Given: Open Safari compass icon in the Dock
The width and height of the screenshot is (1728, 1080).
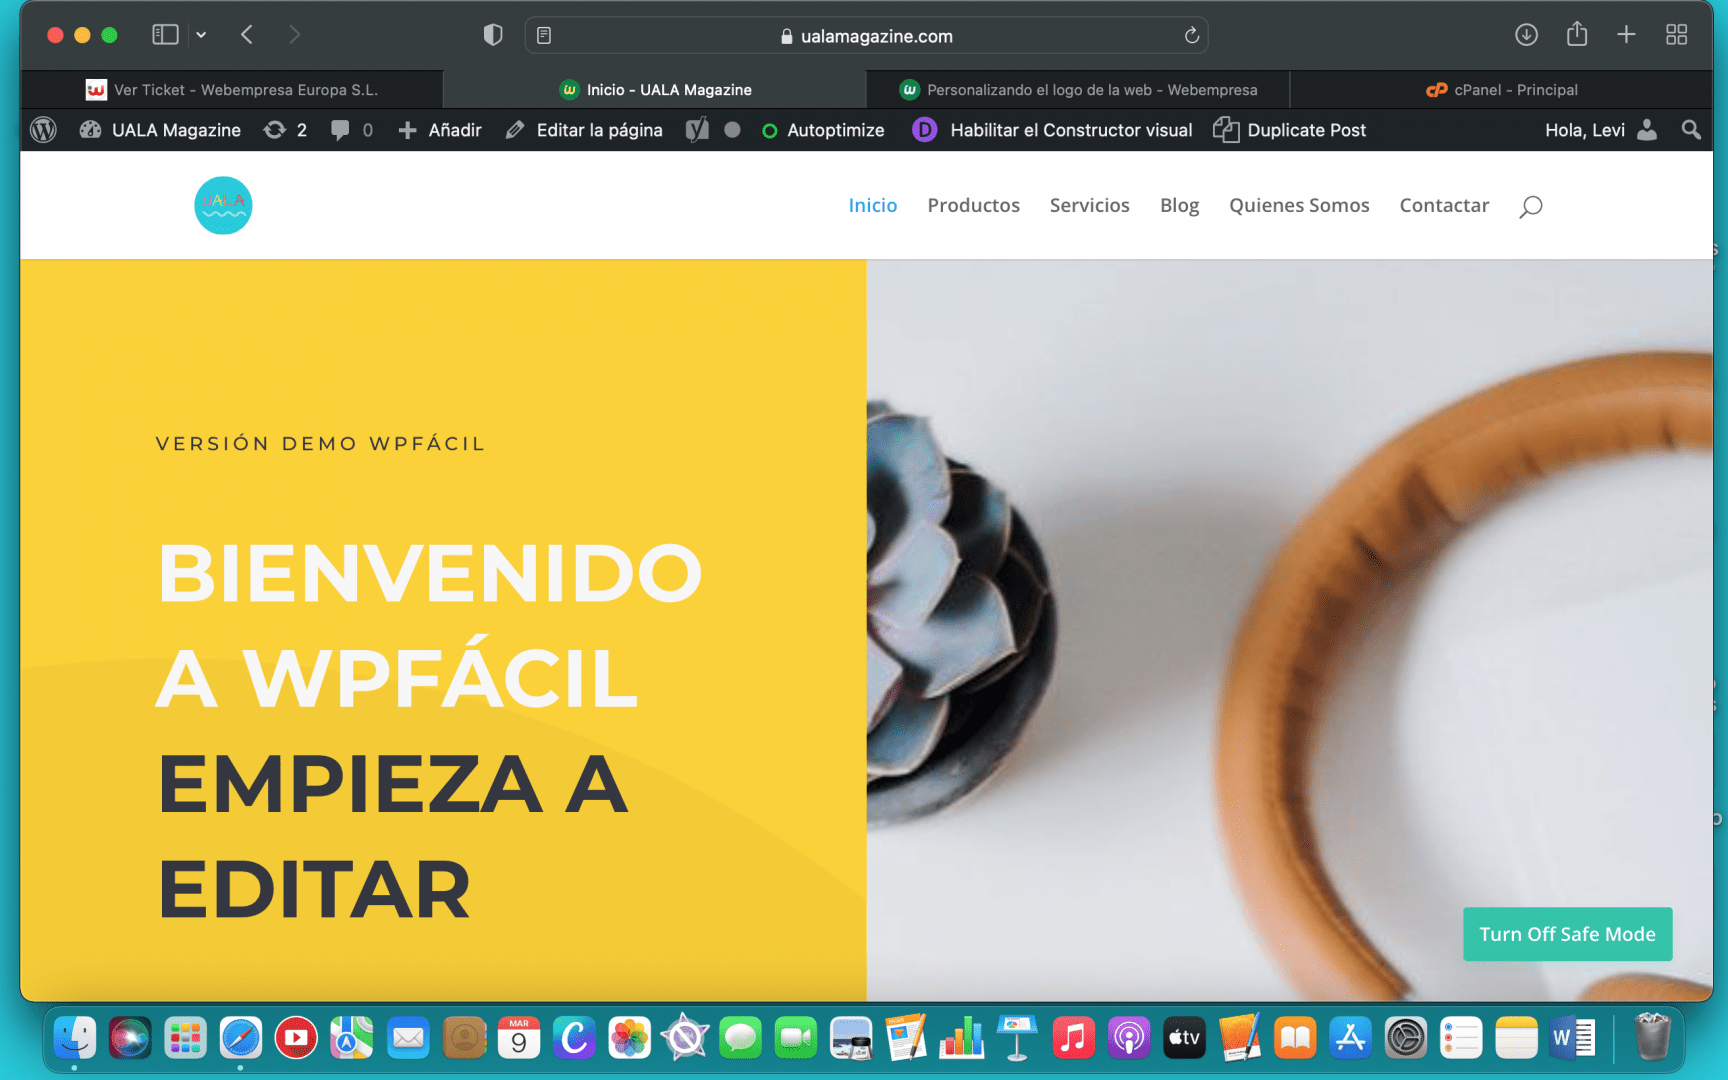Looking at the screenshot, I should pos(241,1038).
